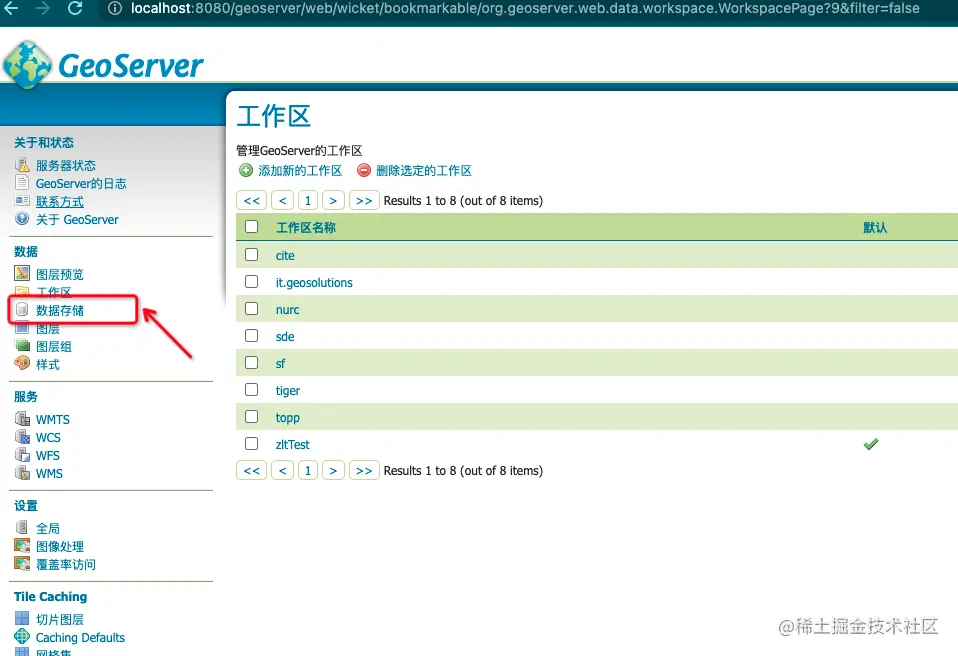Click 添加新的工作区 link
This screenshot has width=958, height=656.
pyautogui.click(x=300, y=170)
